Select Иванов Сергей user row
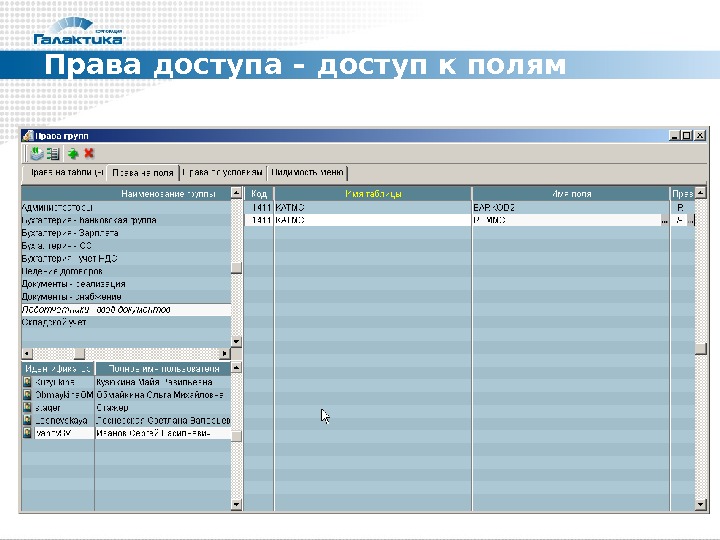Image resolution: width=720 pixels, height=540 pixels. point(126,433)
